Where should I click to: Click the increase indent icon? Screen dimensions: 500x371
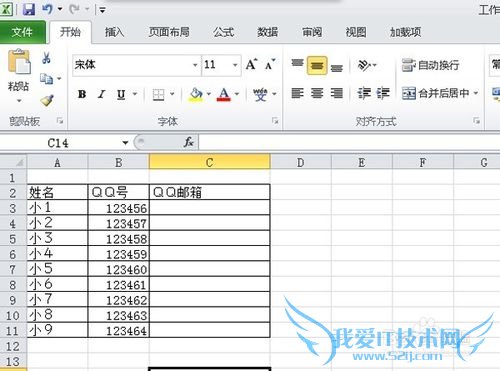click(x=383, y=93)
